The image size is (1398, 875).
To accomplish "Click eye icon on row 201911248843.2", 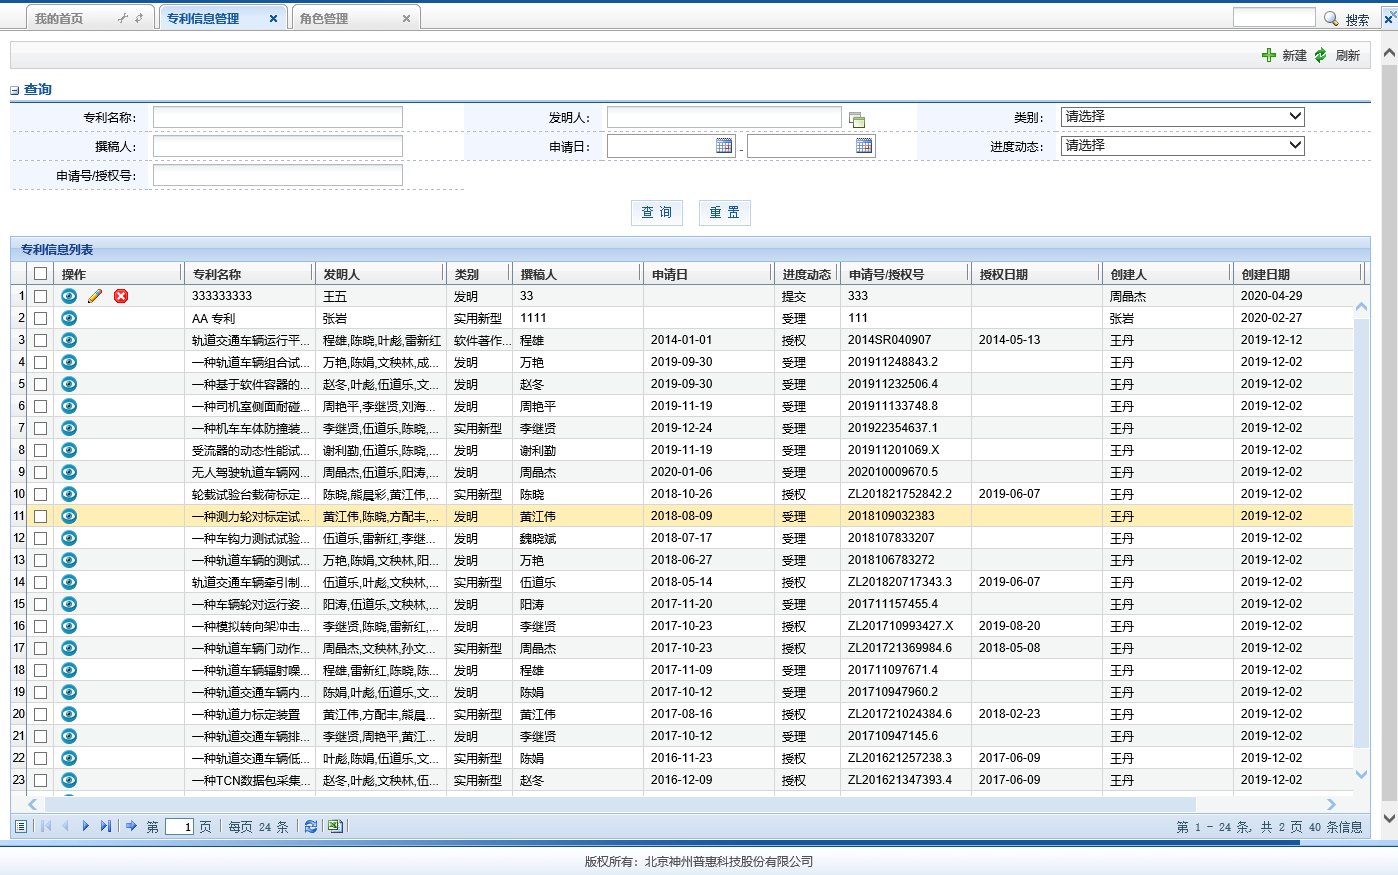I will click(x=69, y=362).
